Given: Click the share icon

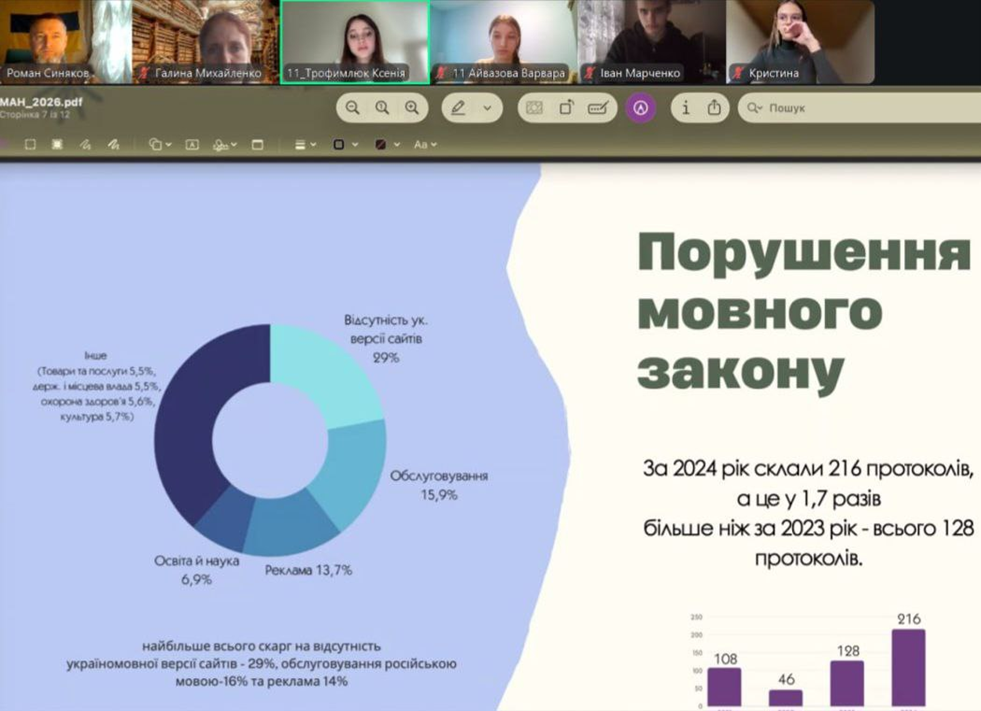Looking at the screenshot, I should click(714, 108).
